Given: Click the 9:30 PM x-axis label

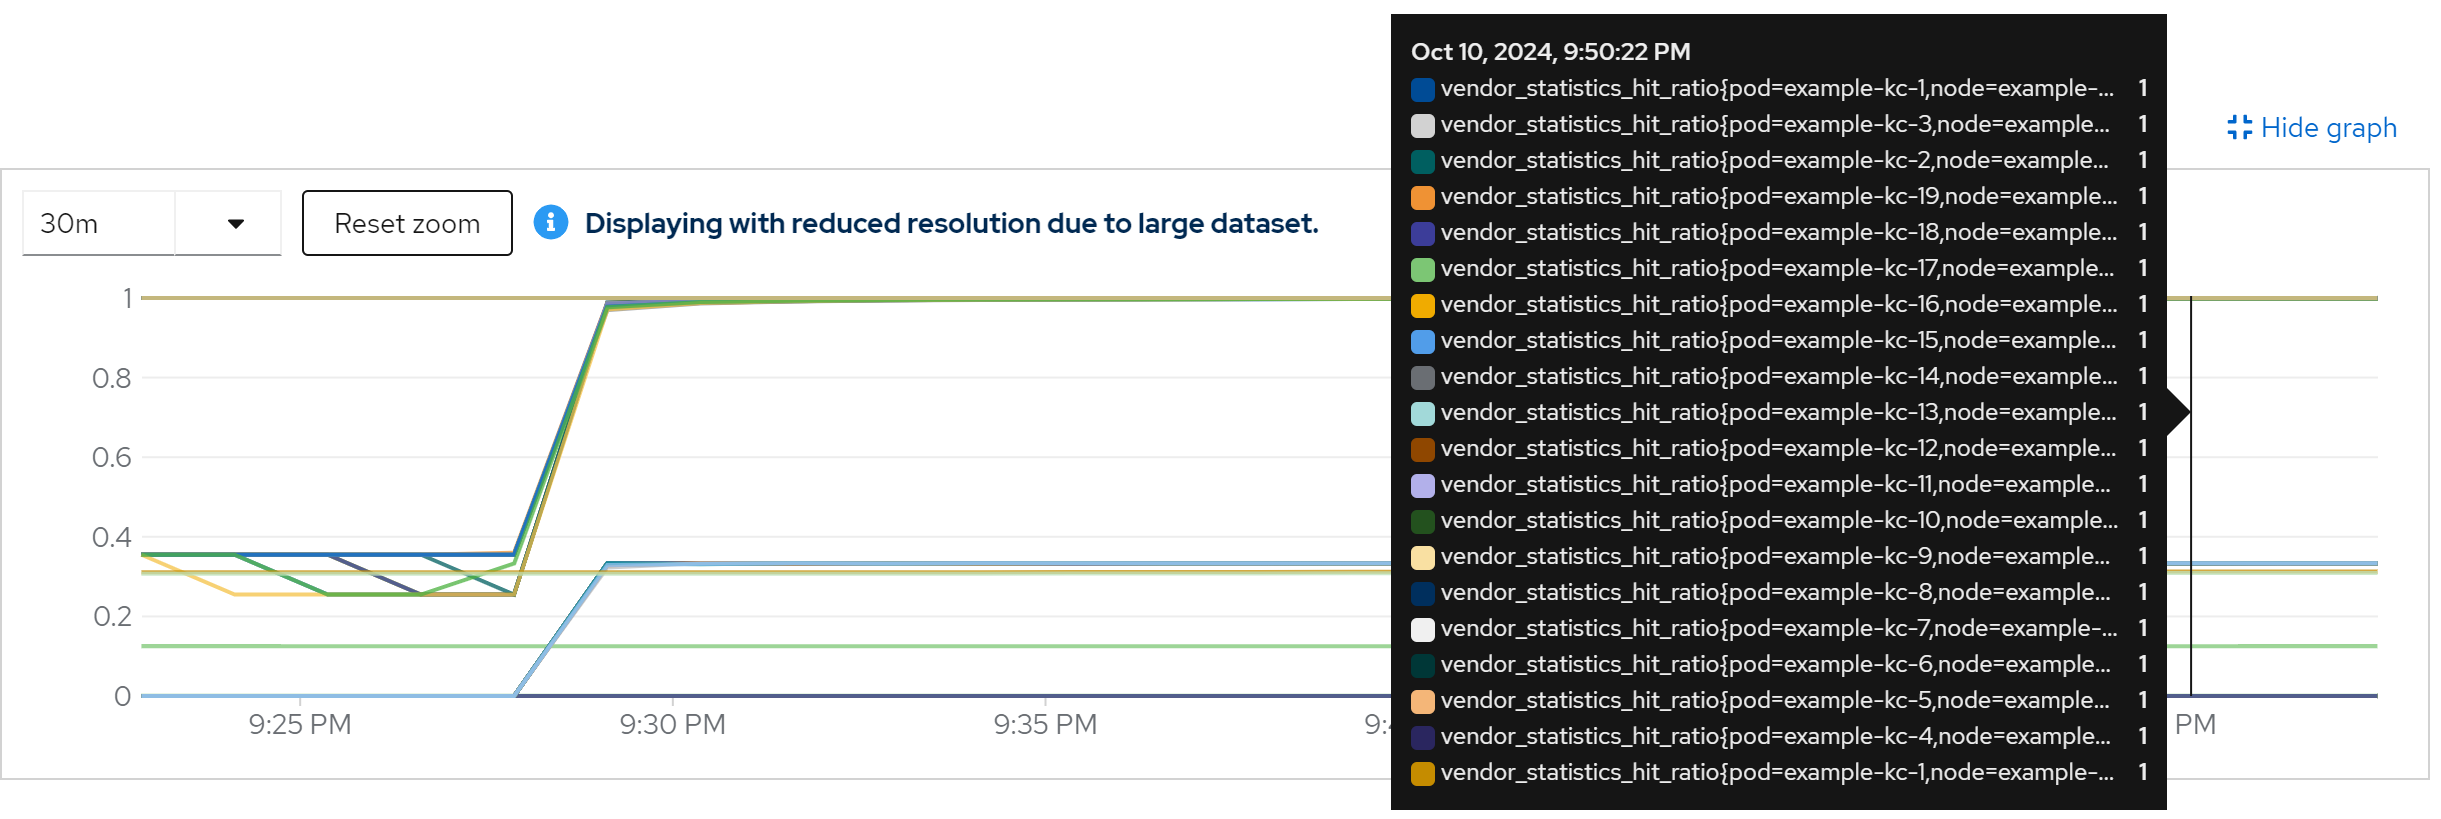Looking at the screenshot, I should [672, 724].
